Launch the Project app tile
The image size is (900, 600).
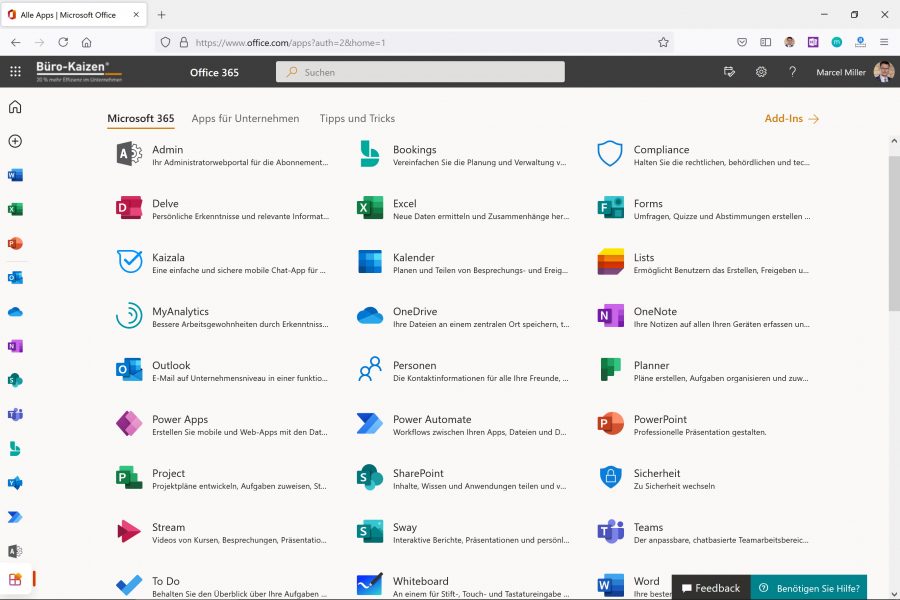click(x=224, y=478)
